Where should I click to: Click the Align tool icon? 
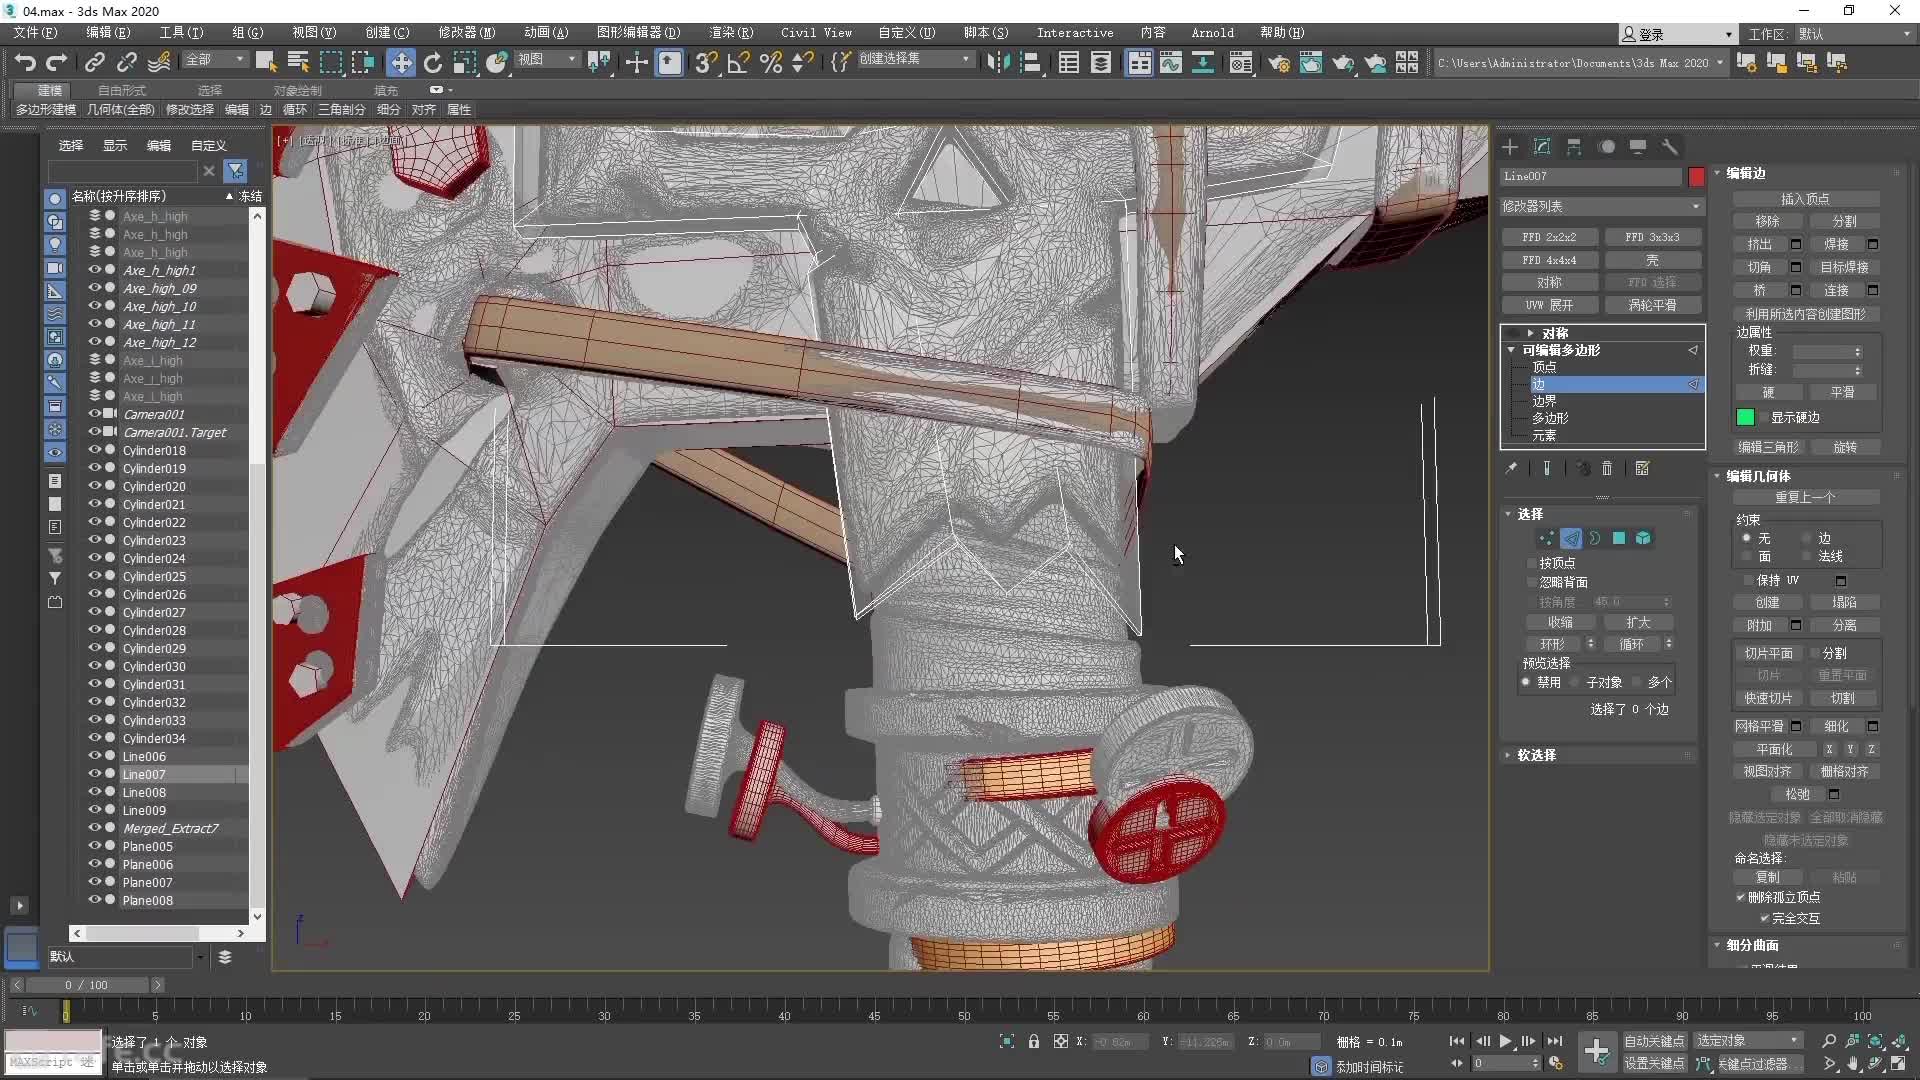pyautogui.click(x=1030, y=63)
